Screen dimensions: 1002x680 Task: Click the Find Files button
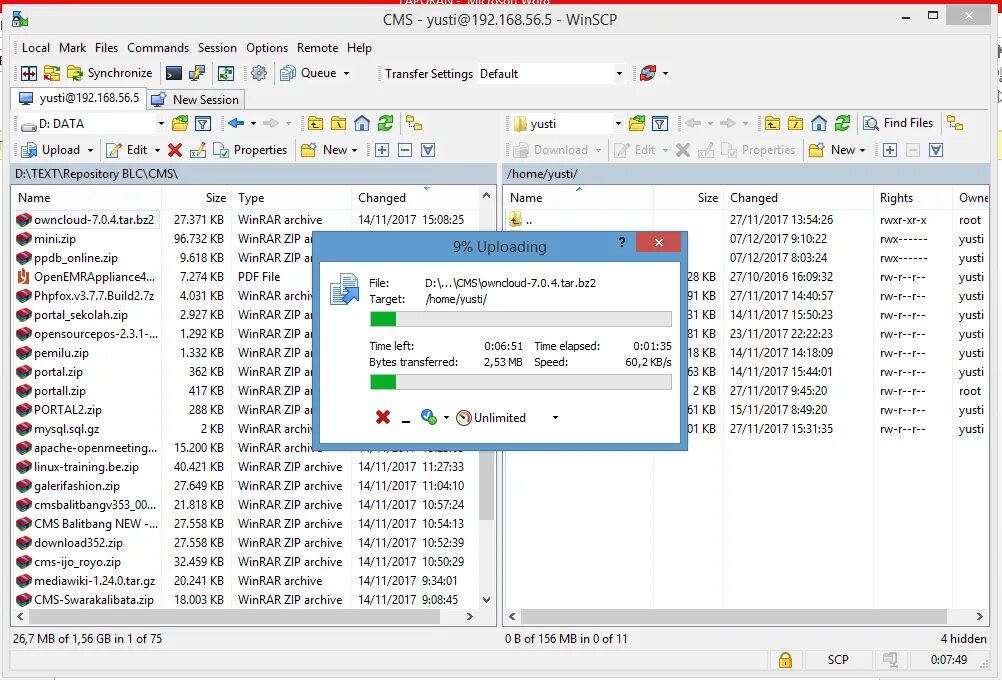898,123
